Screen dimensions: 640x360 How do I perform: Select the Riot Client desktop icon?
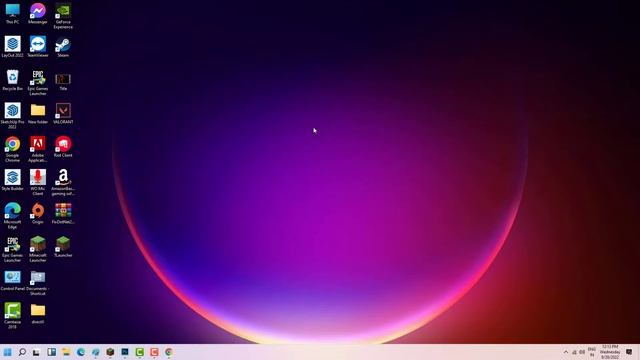coord(63,147)
